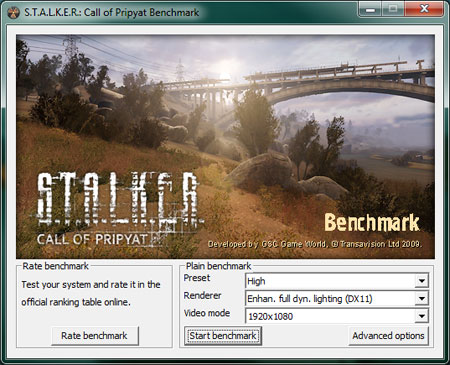Start the plain benchmark
The height and width of the screenshot is (365, 450).
(223, 336)
